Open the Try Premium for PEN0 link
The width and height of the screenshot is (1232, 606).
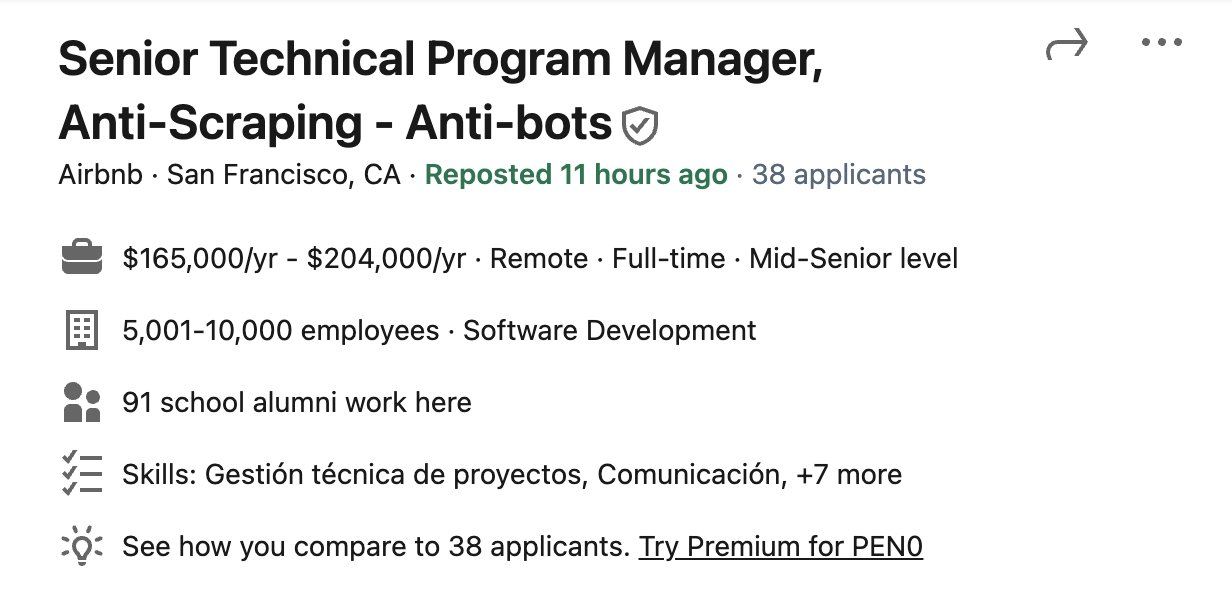780,547
